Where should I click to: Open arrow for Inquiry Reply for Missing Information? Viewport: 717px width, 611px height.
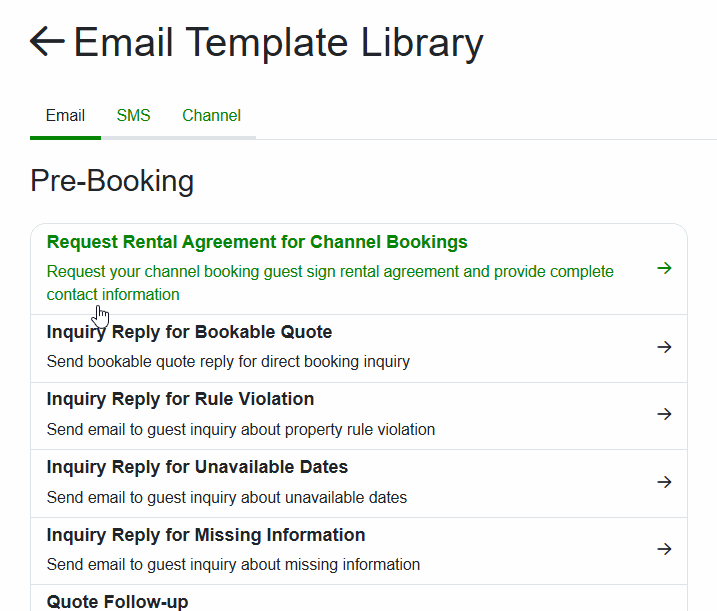[664, 549]
